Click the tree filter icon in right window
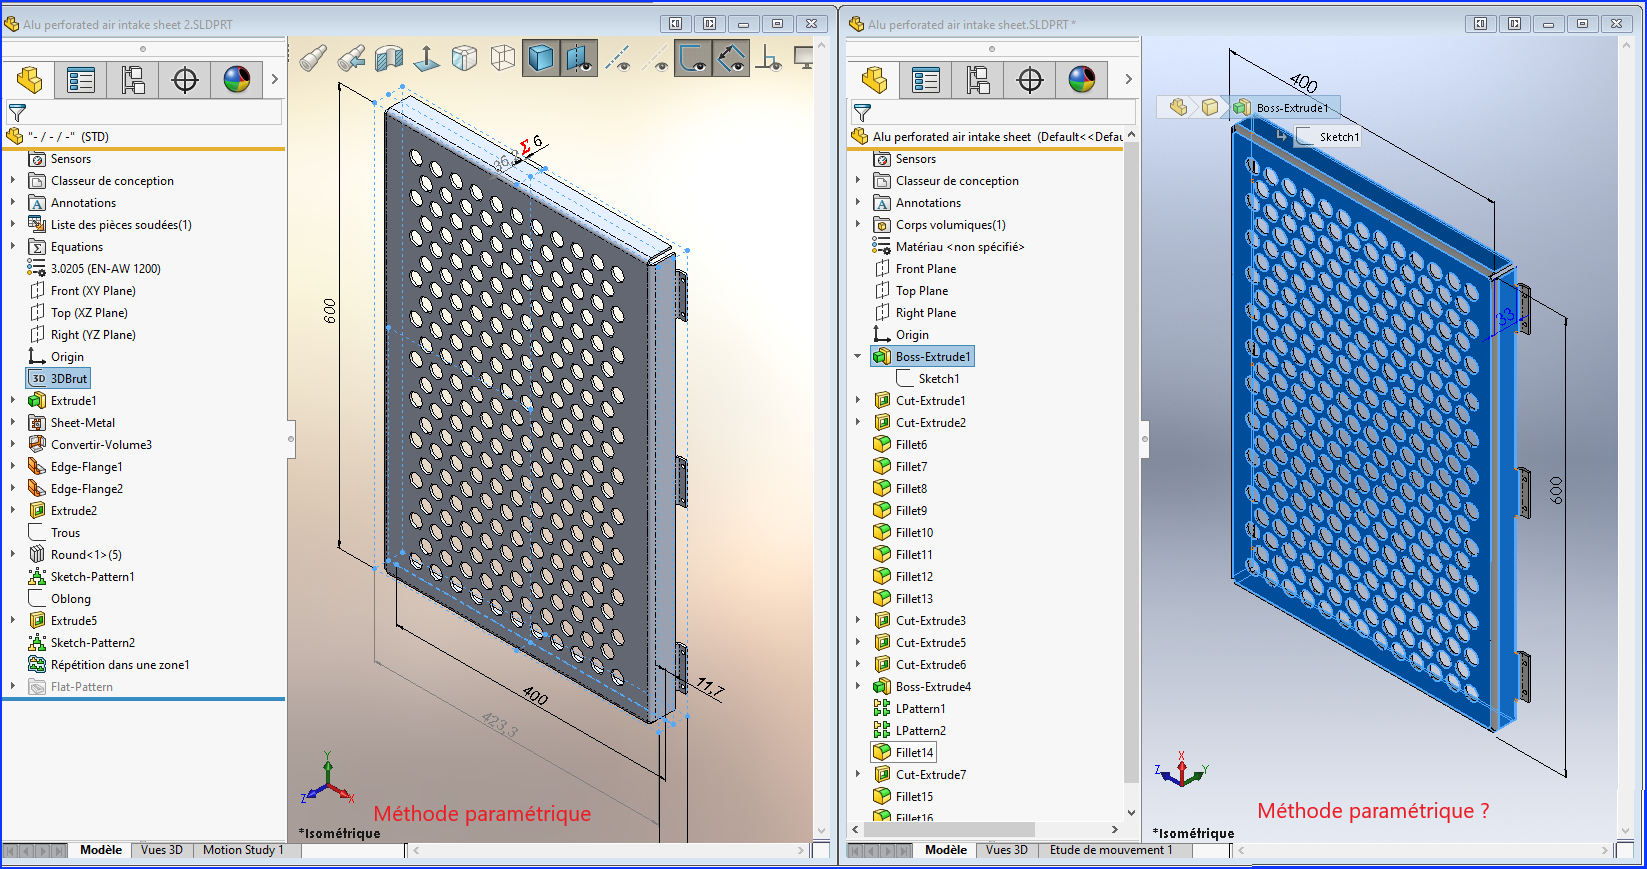The height and width of the screenshot is (869, 1647). [x=862, y=113]
